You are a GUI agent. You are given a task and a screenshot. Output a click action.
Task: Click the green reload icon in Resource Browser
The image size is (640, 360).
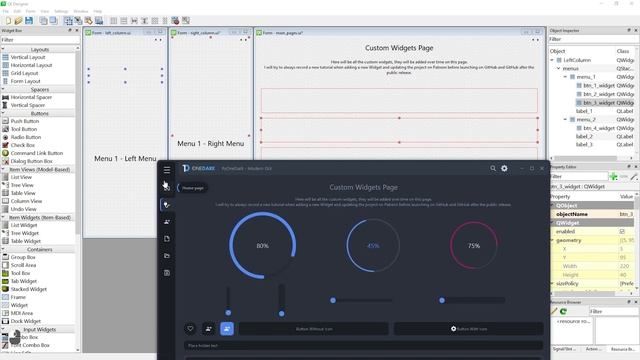(x=563, y=311)
